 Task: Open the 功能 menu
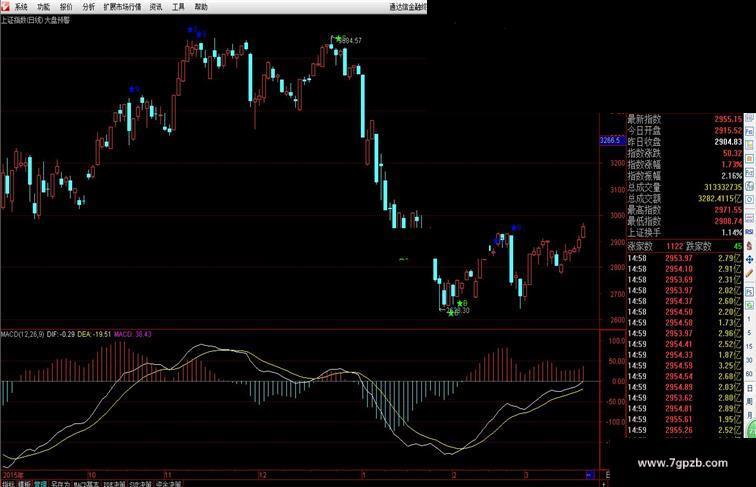pyautogui.click(x=43, y=7)
